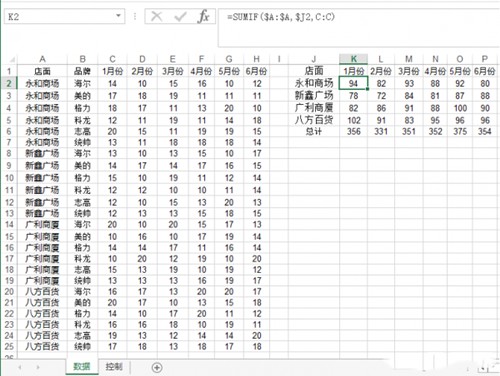The height and width of the screenshot is (376, 500).
Task: Click inside the Name Box showing K2
Action: 59,16
